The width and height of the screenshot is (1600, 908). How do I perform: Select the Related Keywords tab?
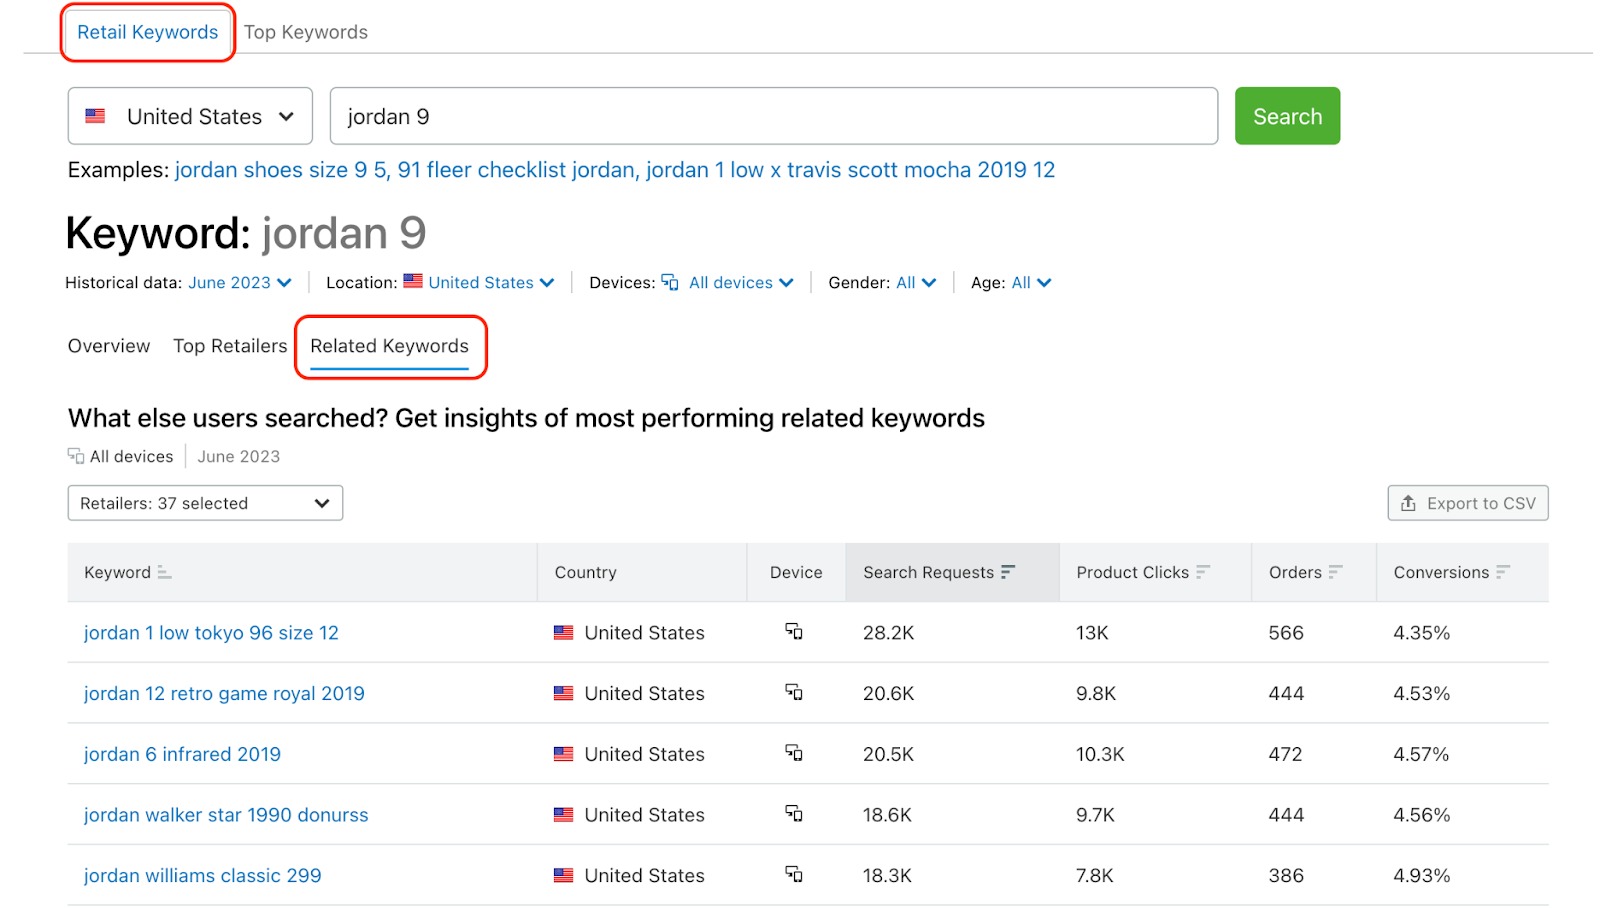pyautogui.click(x=389, y=346)
